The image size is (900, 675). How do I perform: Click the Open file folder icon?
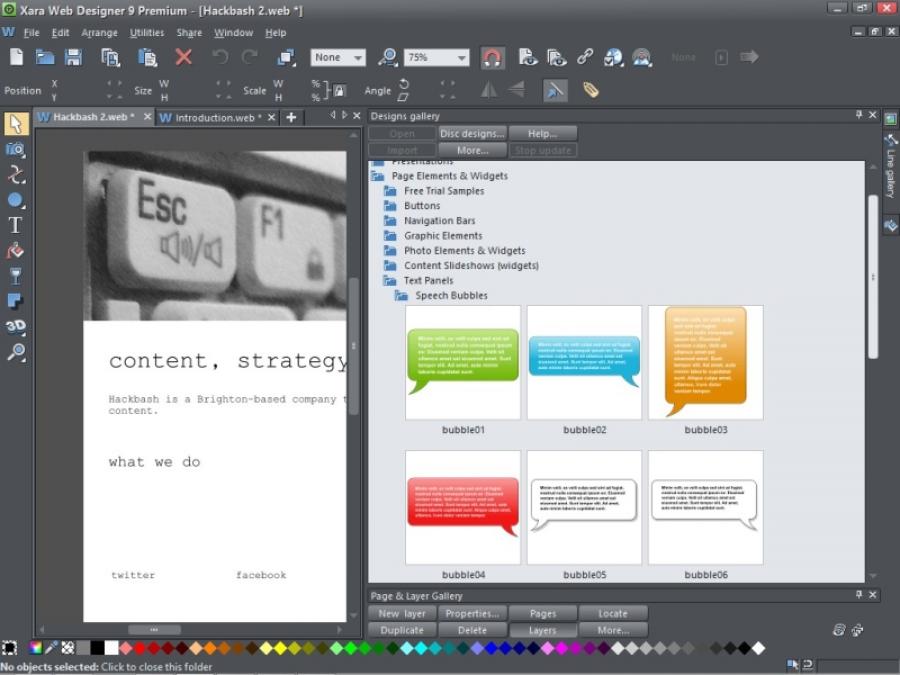[45, 57]
